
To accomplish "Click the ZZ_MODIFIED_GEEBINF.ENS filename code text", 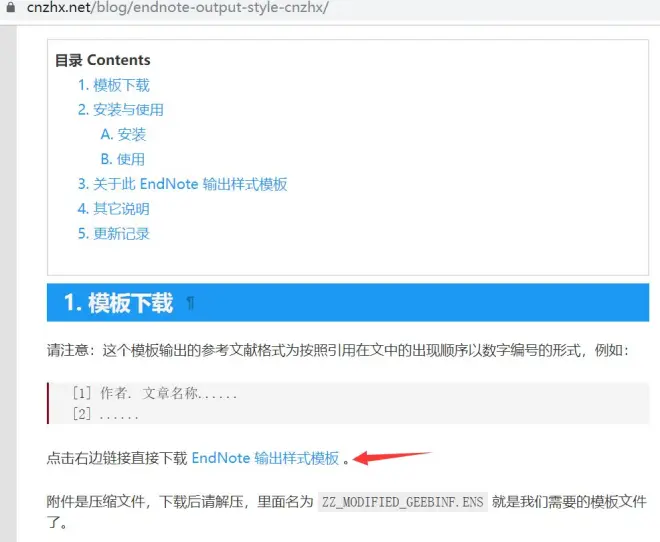I will [x=402, y=502].
